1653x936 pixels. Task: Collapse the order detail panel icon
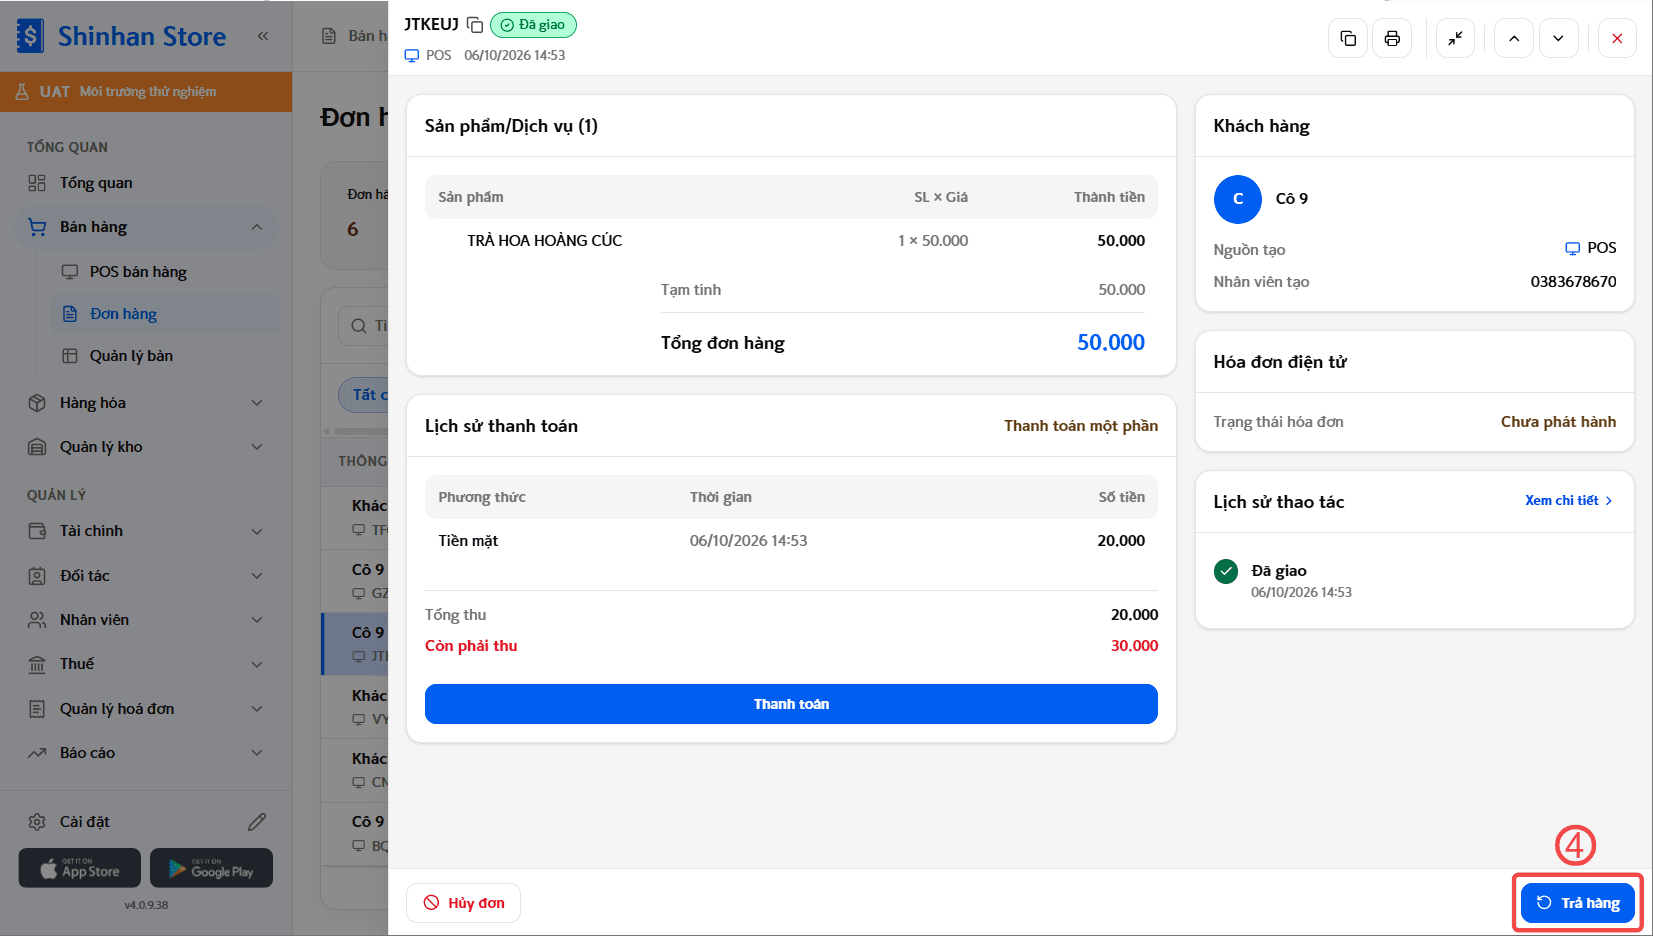(x=1455, y=38)
